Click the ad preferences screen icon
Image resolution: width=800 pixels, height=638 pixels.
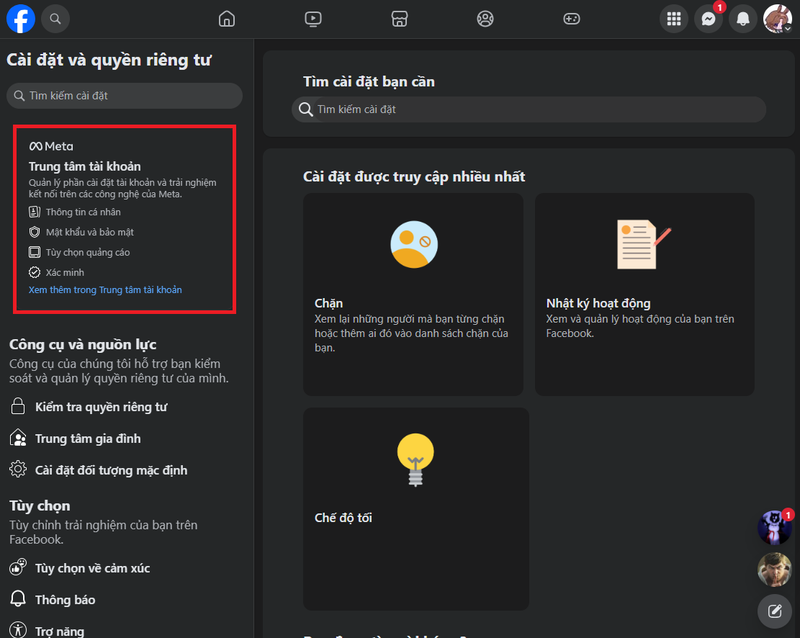34,252
